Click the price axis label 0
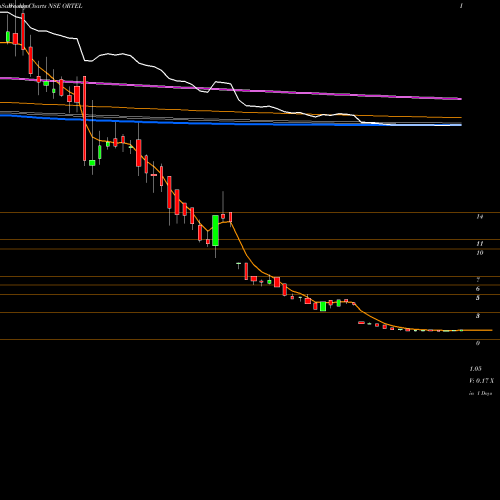Screen dimensions: 500x500 pos(478,343)
